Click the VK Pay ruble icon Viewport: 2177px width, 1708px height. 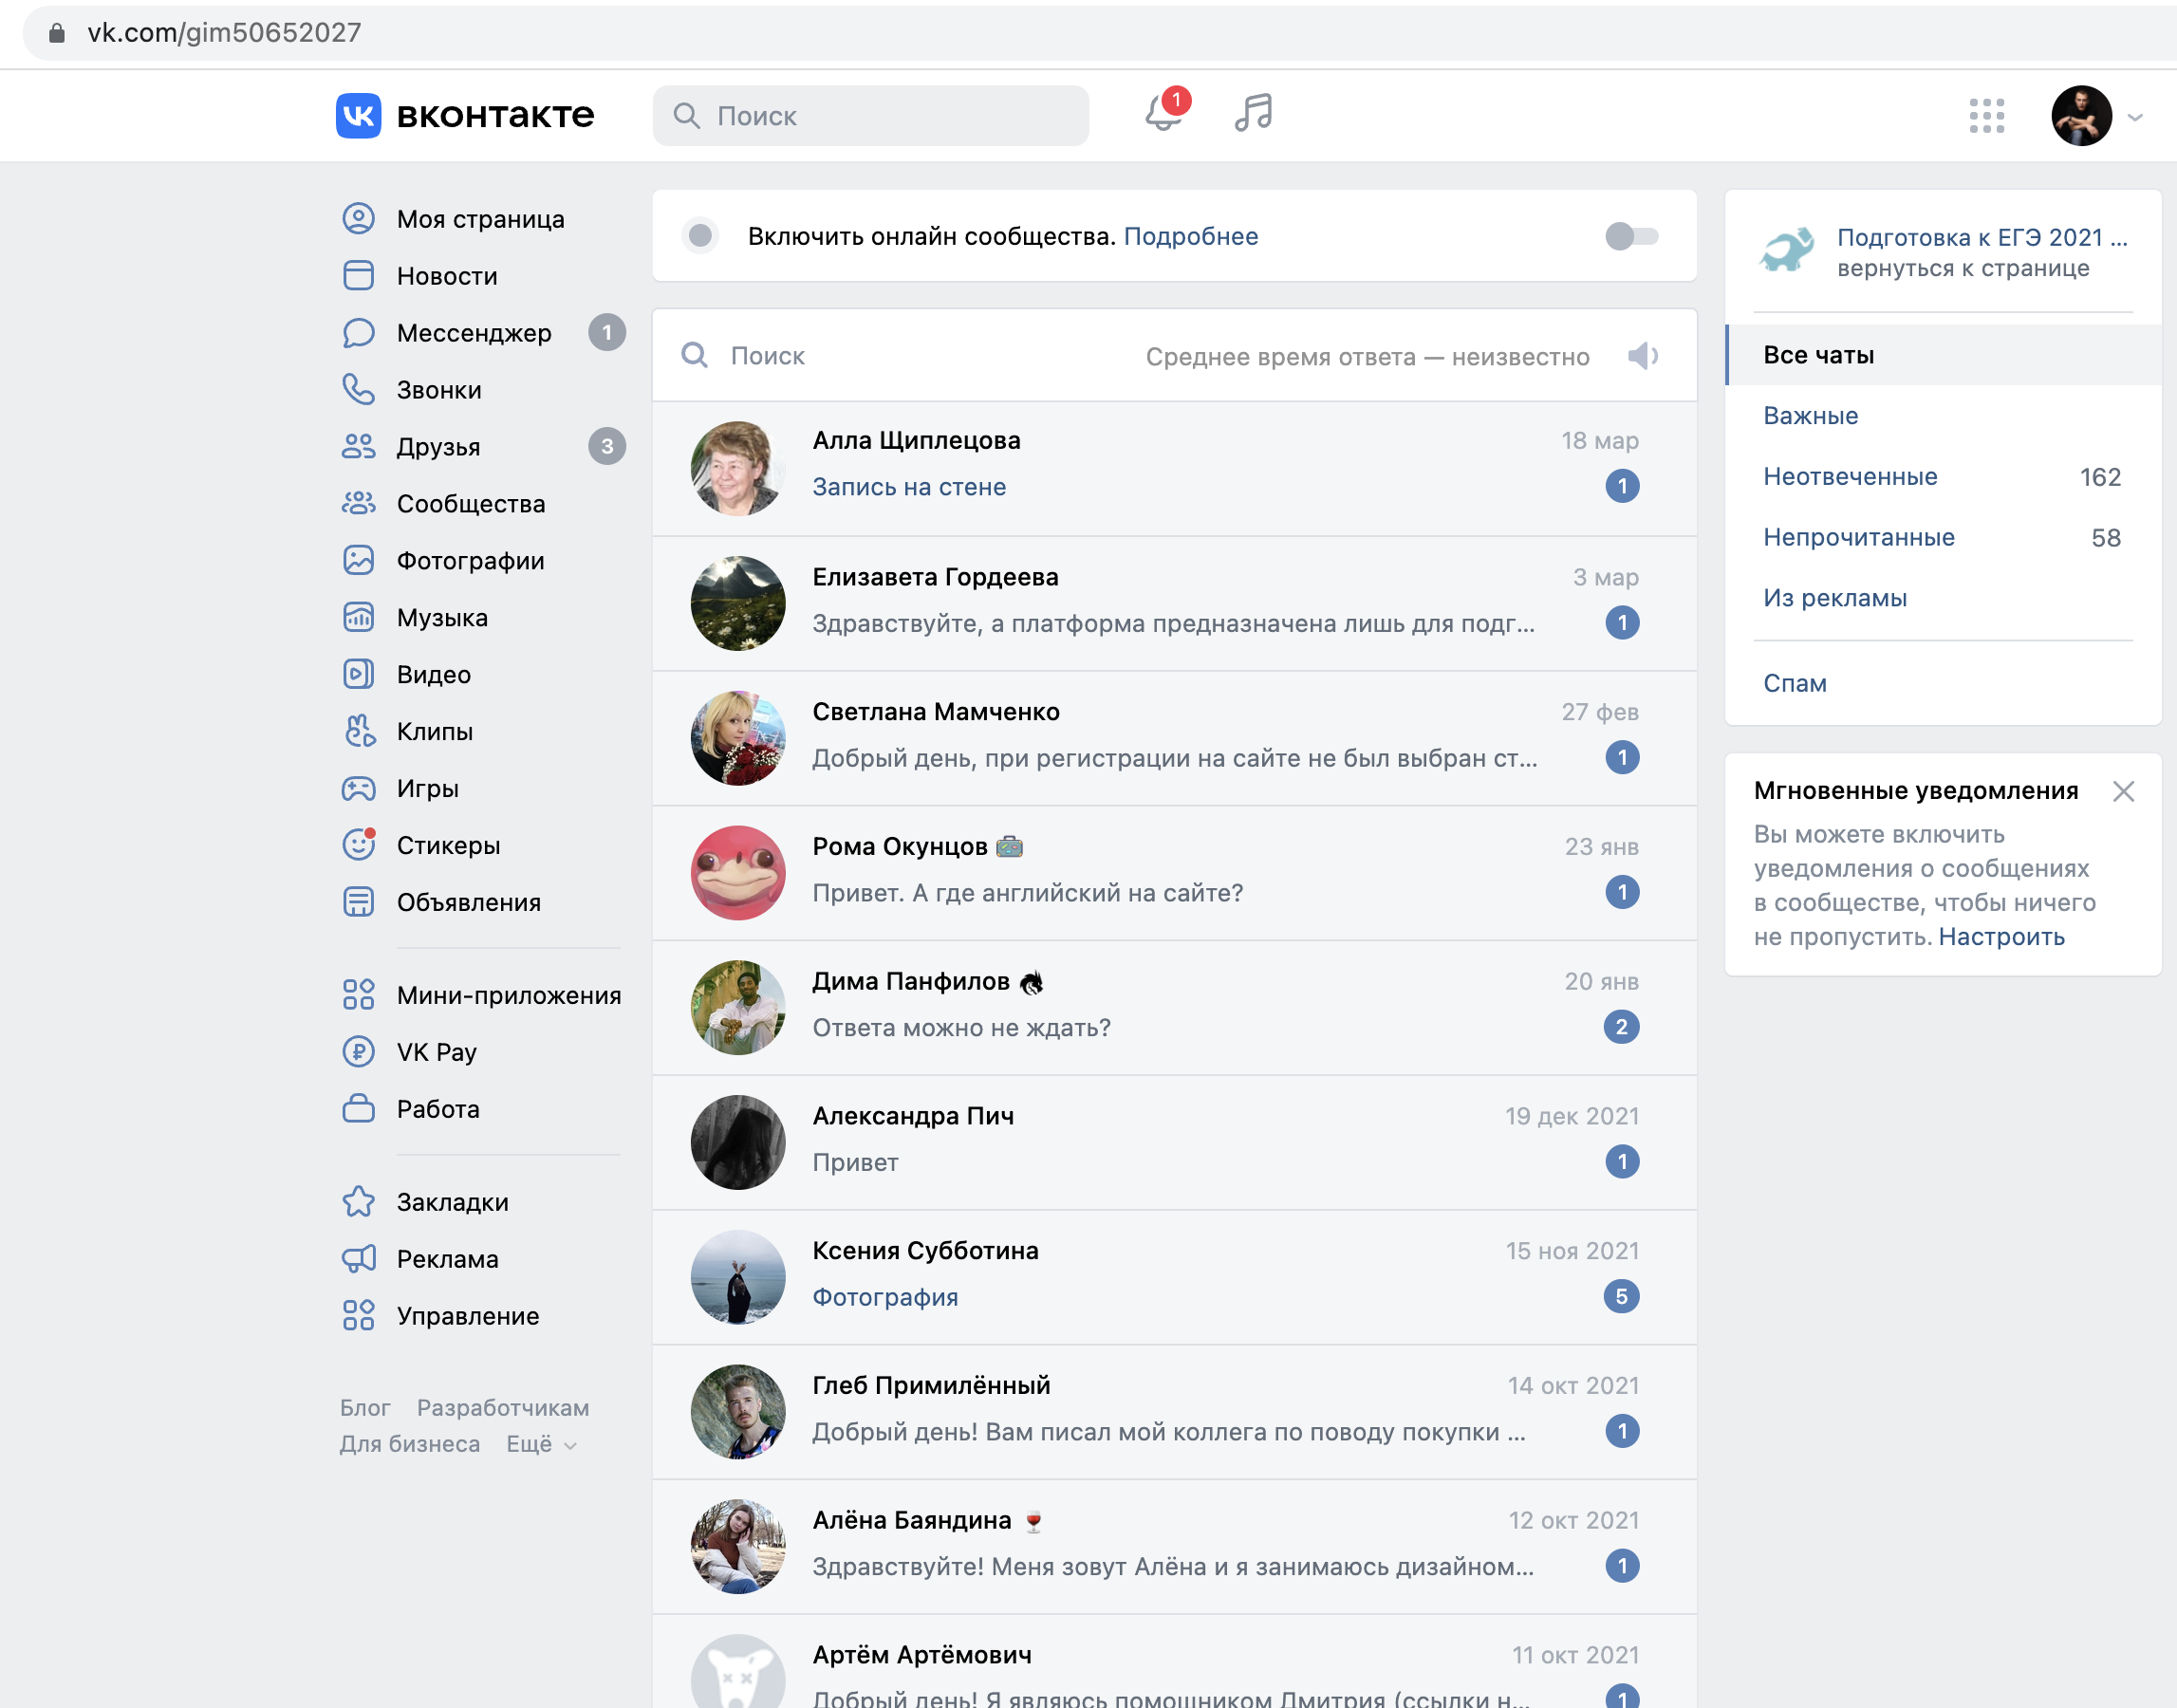pyautogui.click(x=358, y=1051)
